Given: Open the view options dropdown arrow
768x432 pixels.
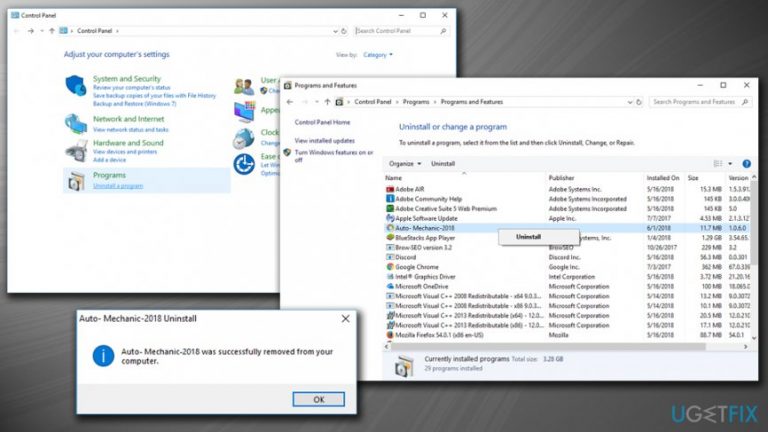Looking at the screenshot, I should [730, 164].
